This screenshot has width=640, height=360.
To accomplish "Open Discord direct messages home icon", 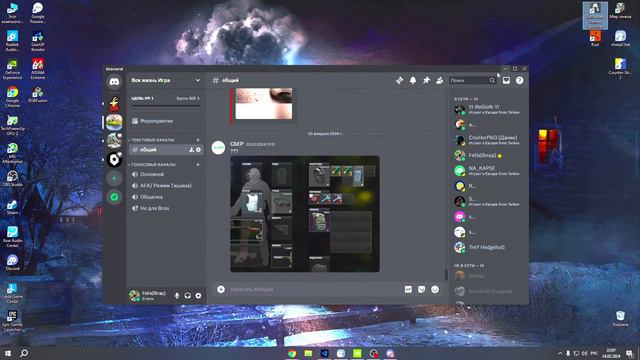I will [x=114, y=82].
